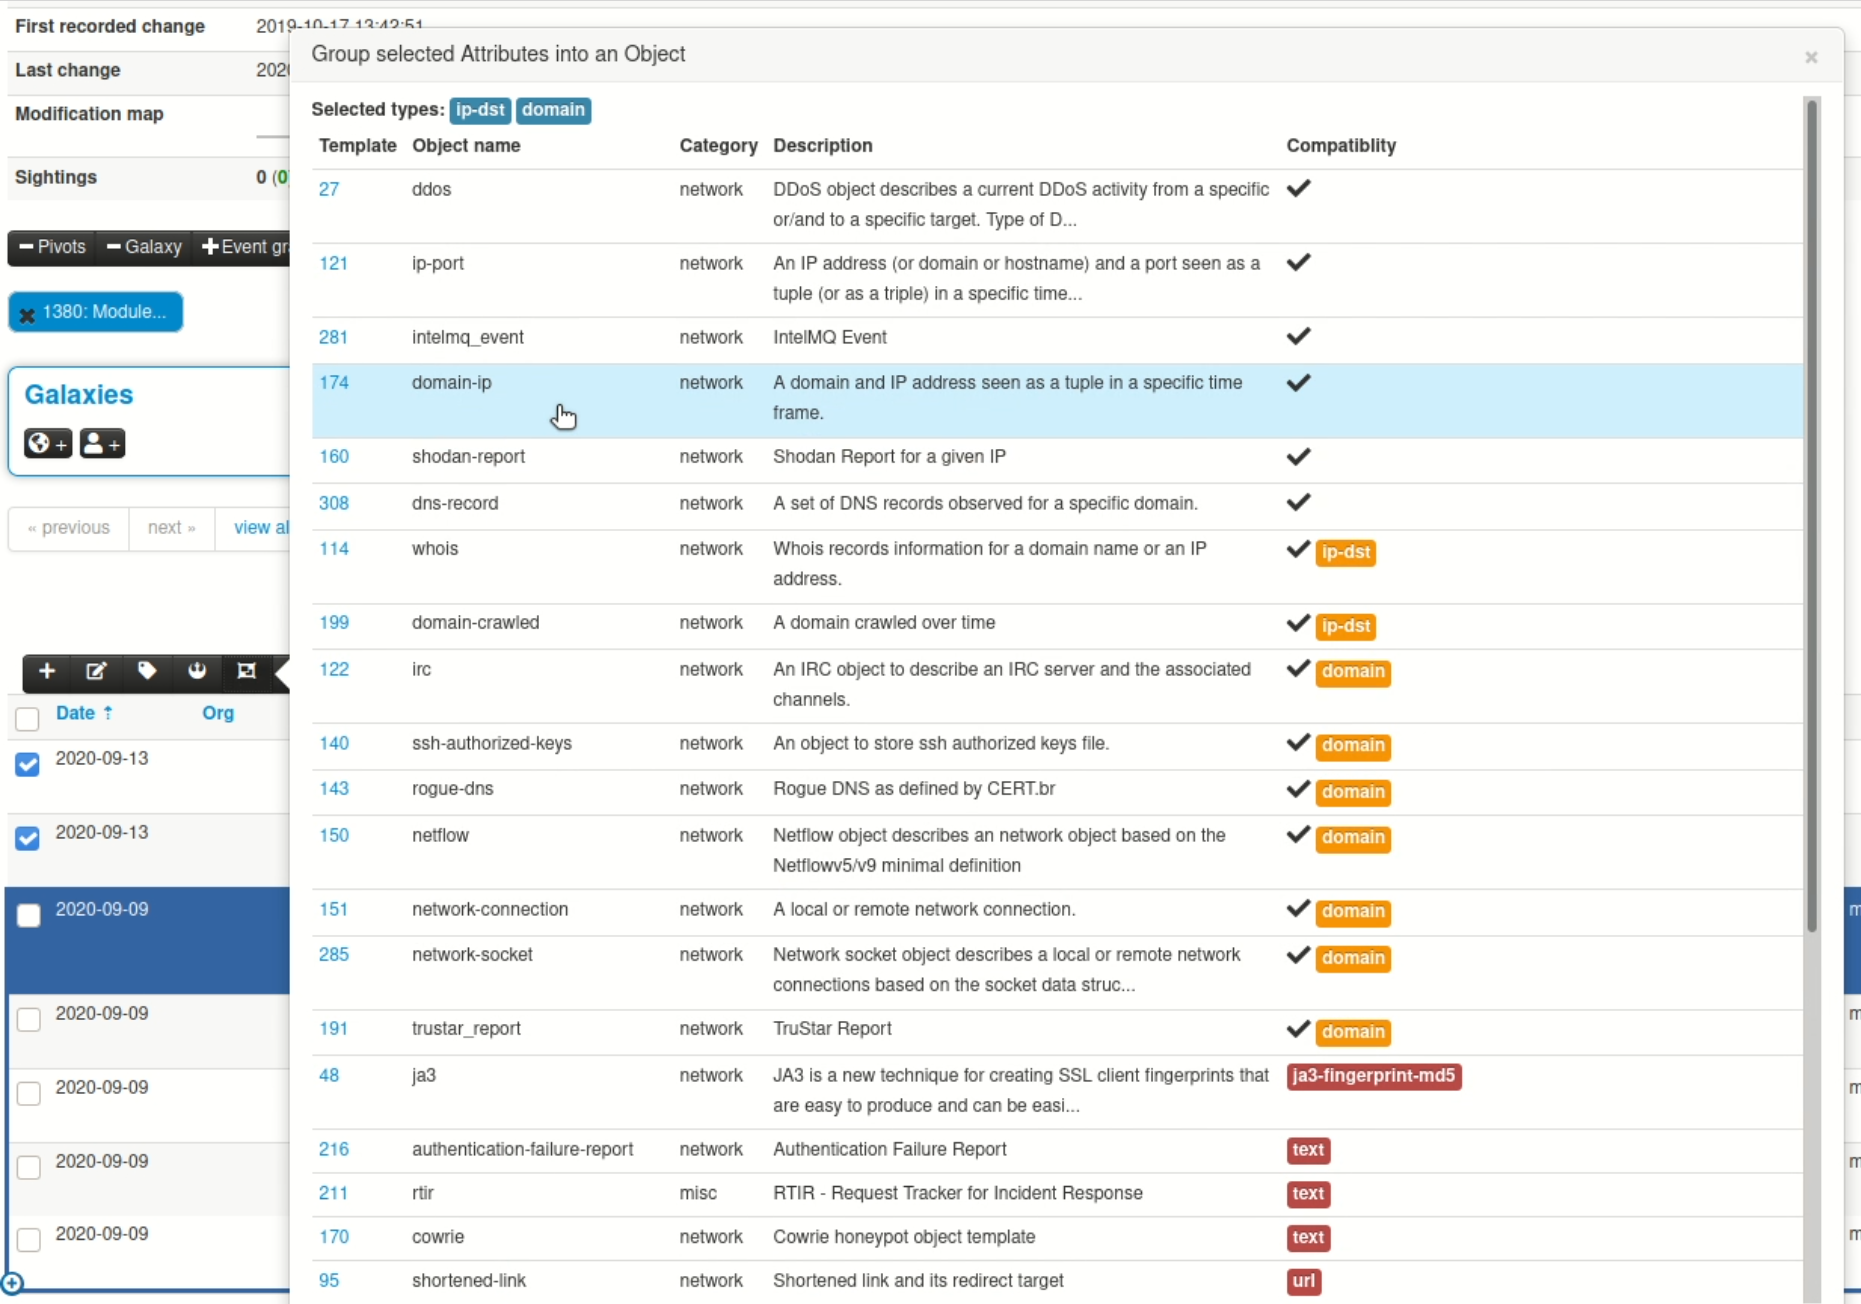The width and height of the screenshot is (1861, 1304).
Task: Add global galaxy via globe plus icon
Action: click(x=48, y=443)
